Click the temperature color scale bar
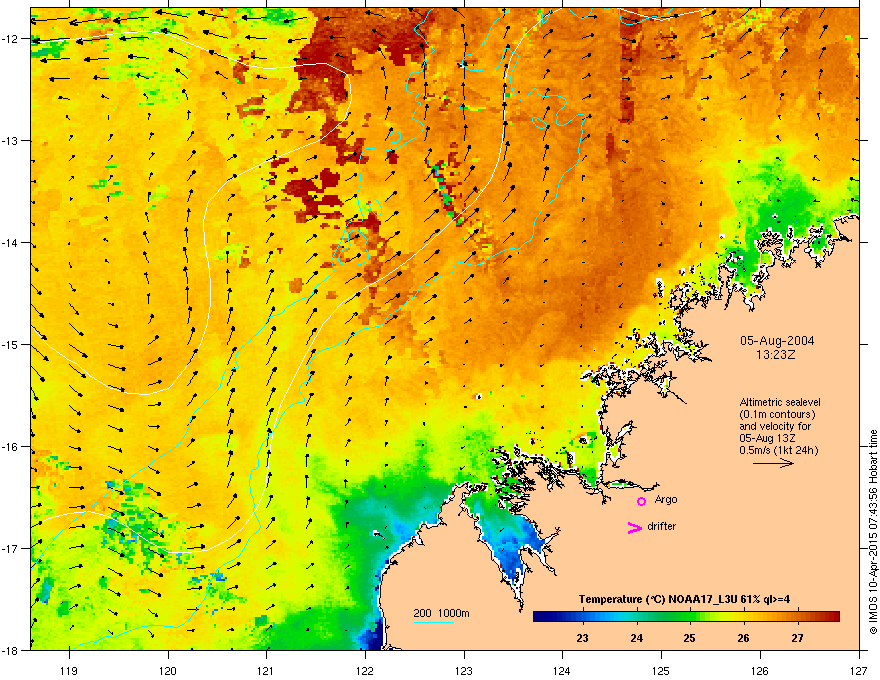Image resolution: width=880 pixels, height=680 pixels. click(686, 617)
